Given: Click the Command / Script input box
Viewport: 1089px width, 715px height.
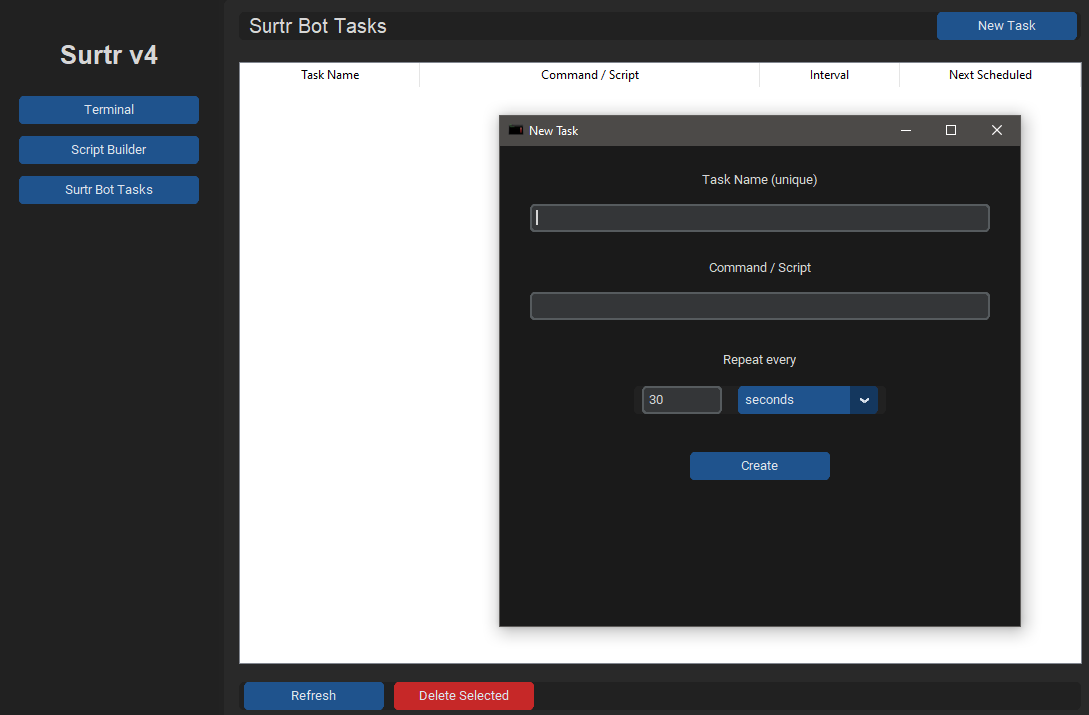Looking at the screenshot, I should [759, 305].
